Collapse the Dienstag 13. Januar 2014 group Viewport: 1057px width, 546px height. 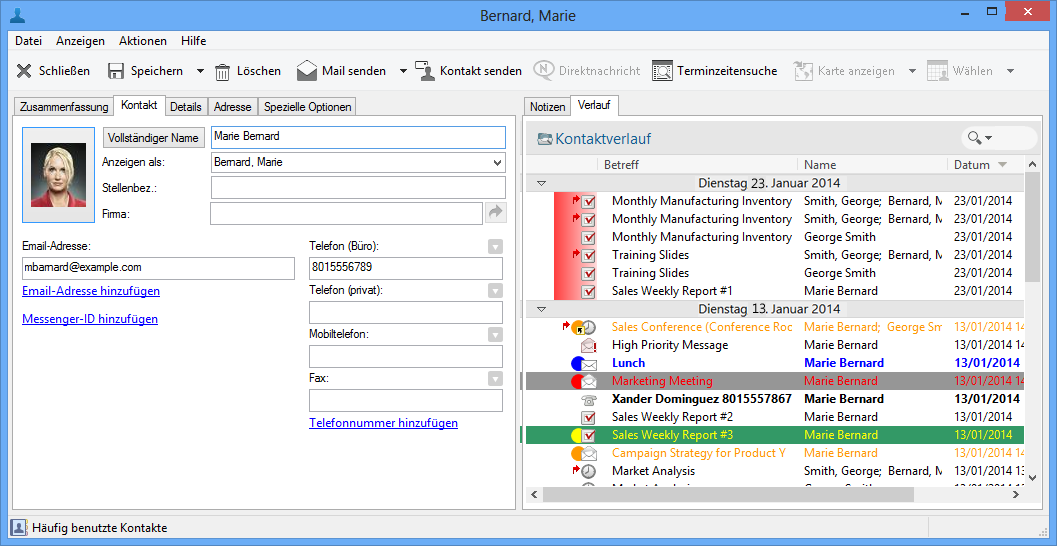[x=541, y=309]
